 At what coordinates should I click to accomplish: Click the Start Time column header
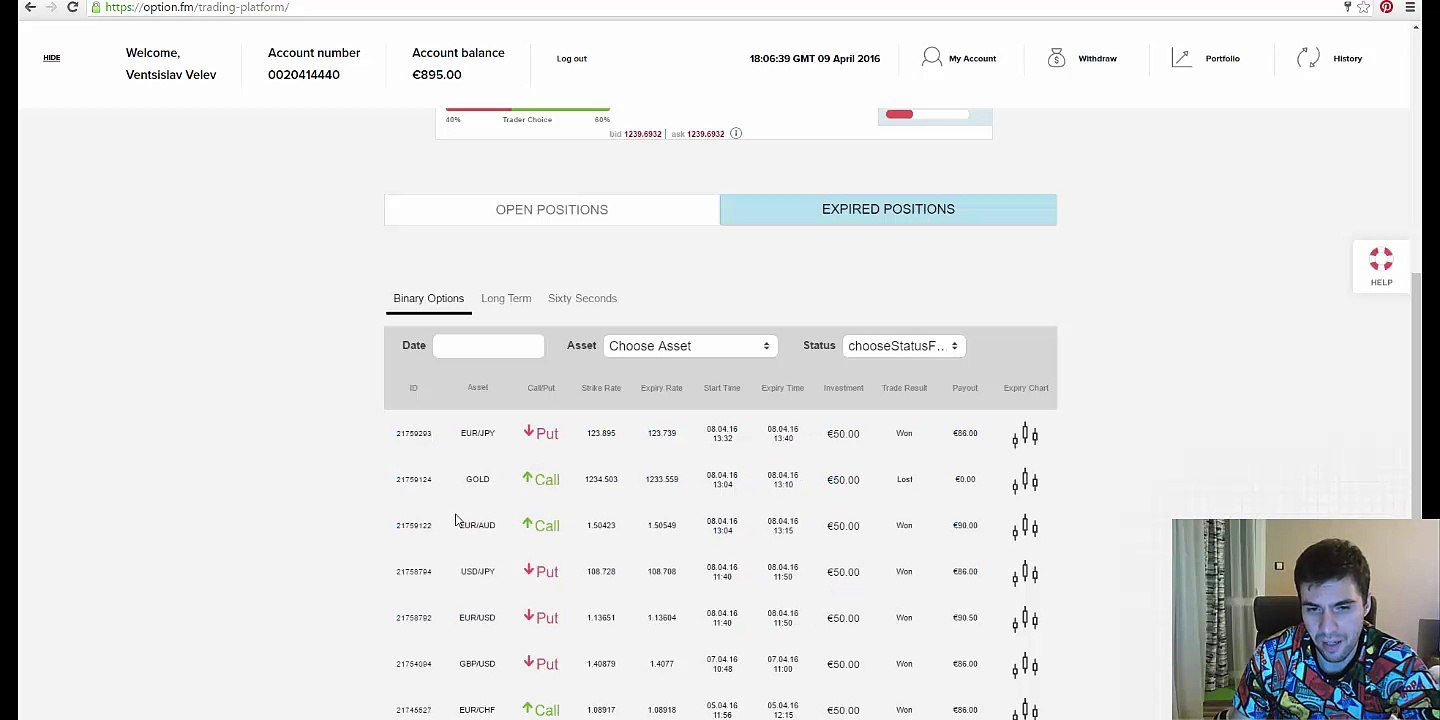[722, 388]
